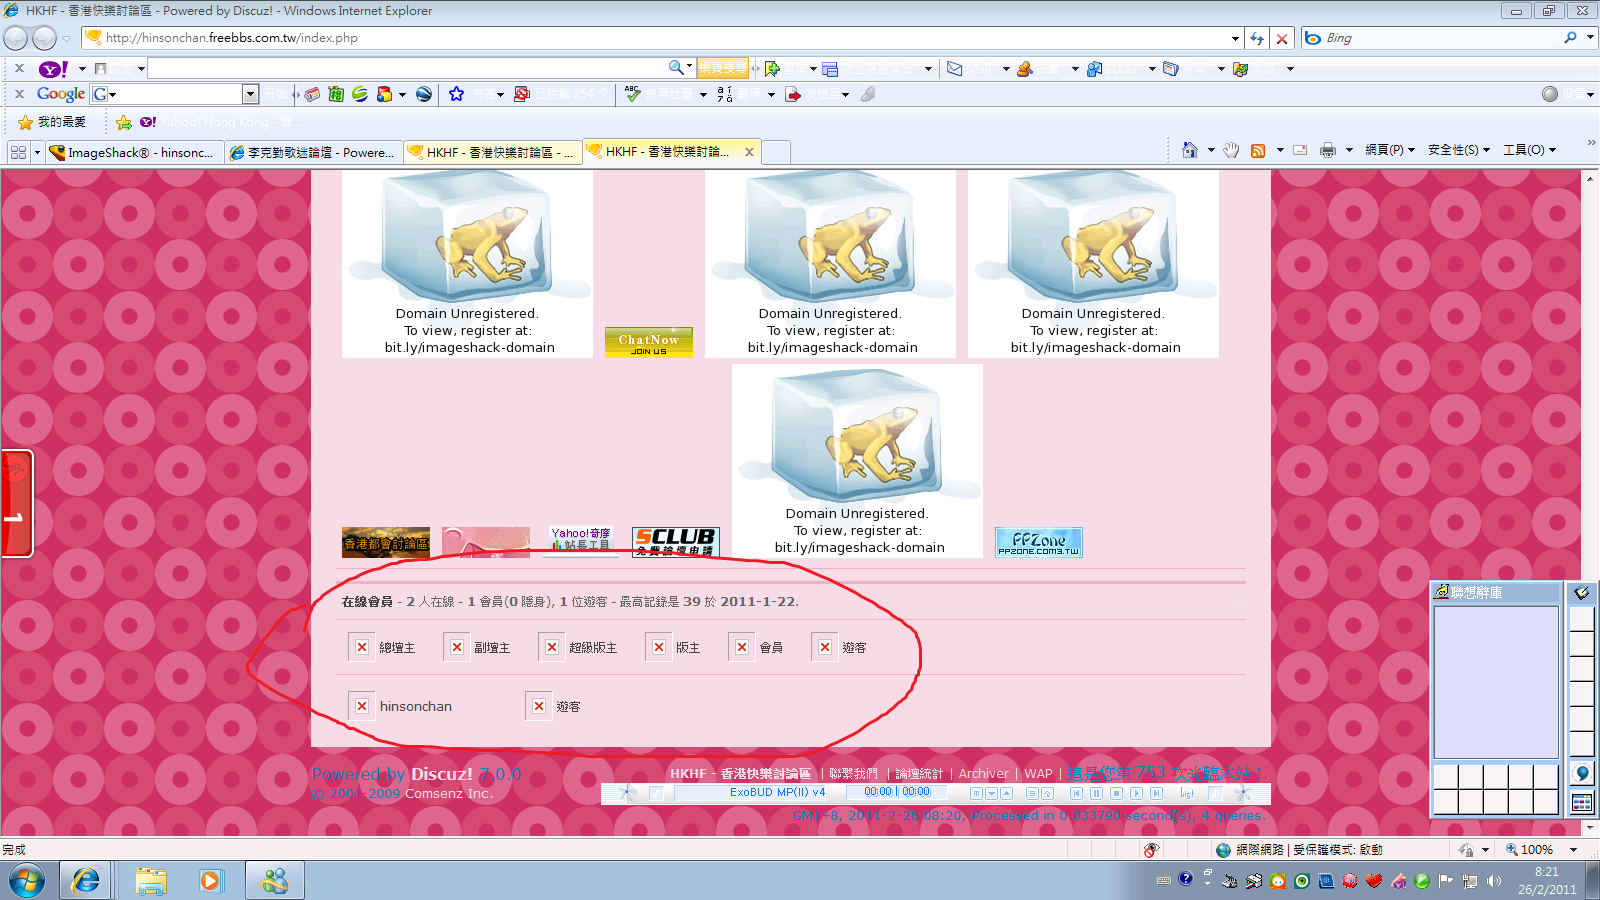The height and width of the screenshot is (900, 1600).
Task: Click the Archiver link in footer
Action: [x=983, y=773]
